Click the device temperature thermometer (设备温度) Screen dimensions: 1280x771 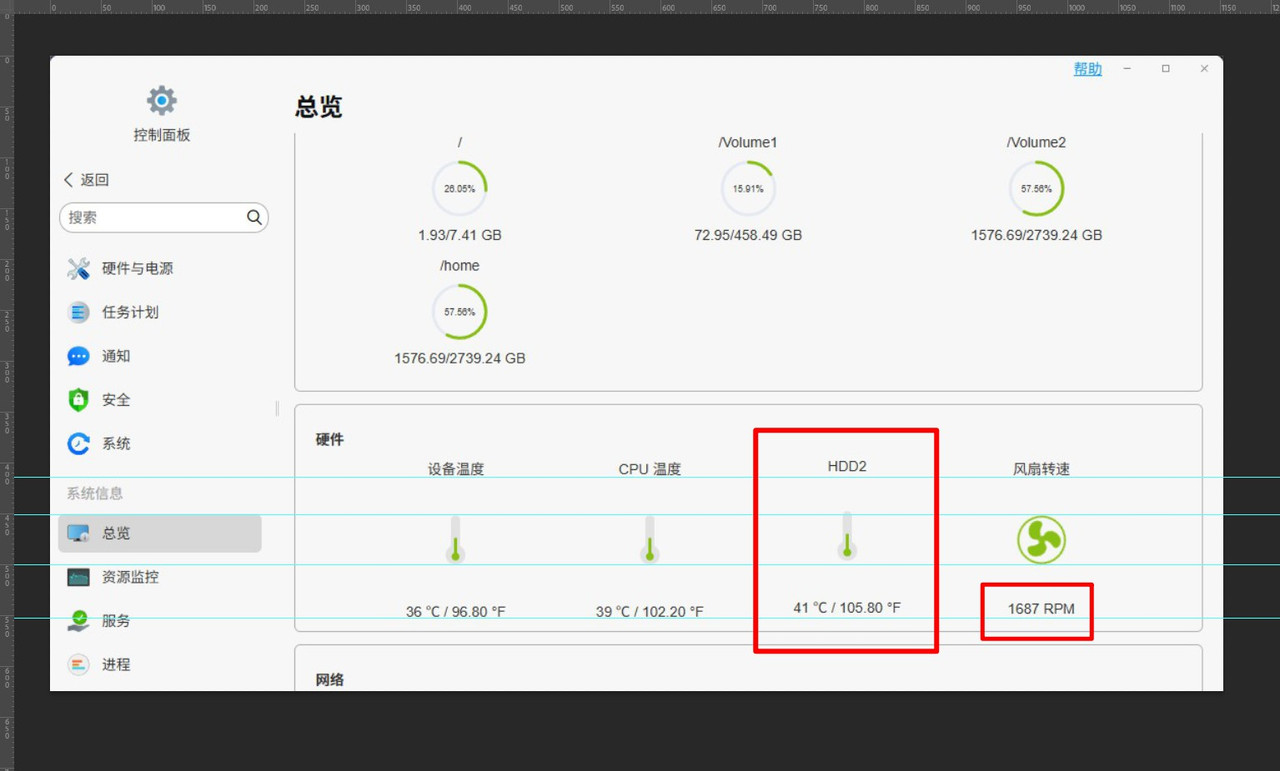tap(456, 539)
